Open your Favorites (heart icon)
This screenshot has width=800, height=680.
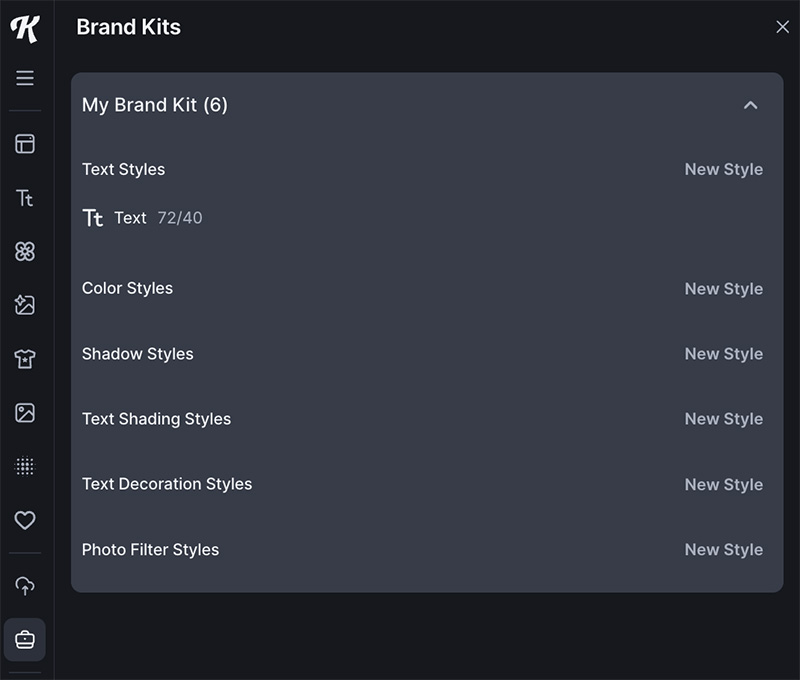(x=25, y=520)
